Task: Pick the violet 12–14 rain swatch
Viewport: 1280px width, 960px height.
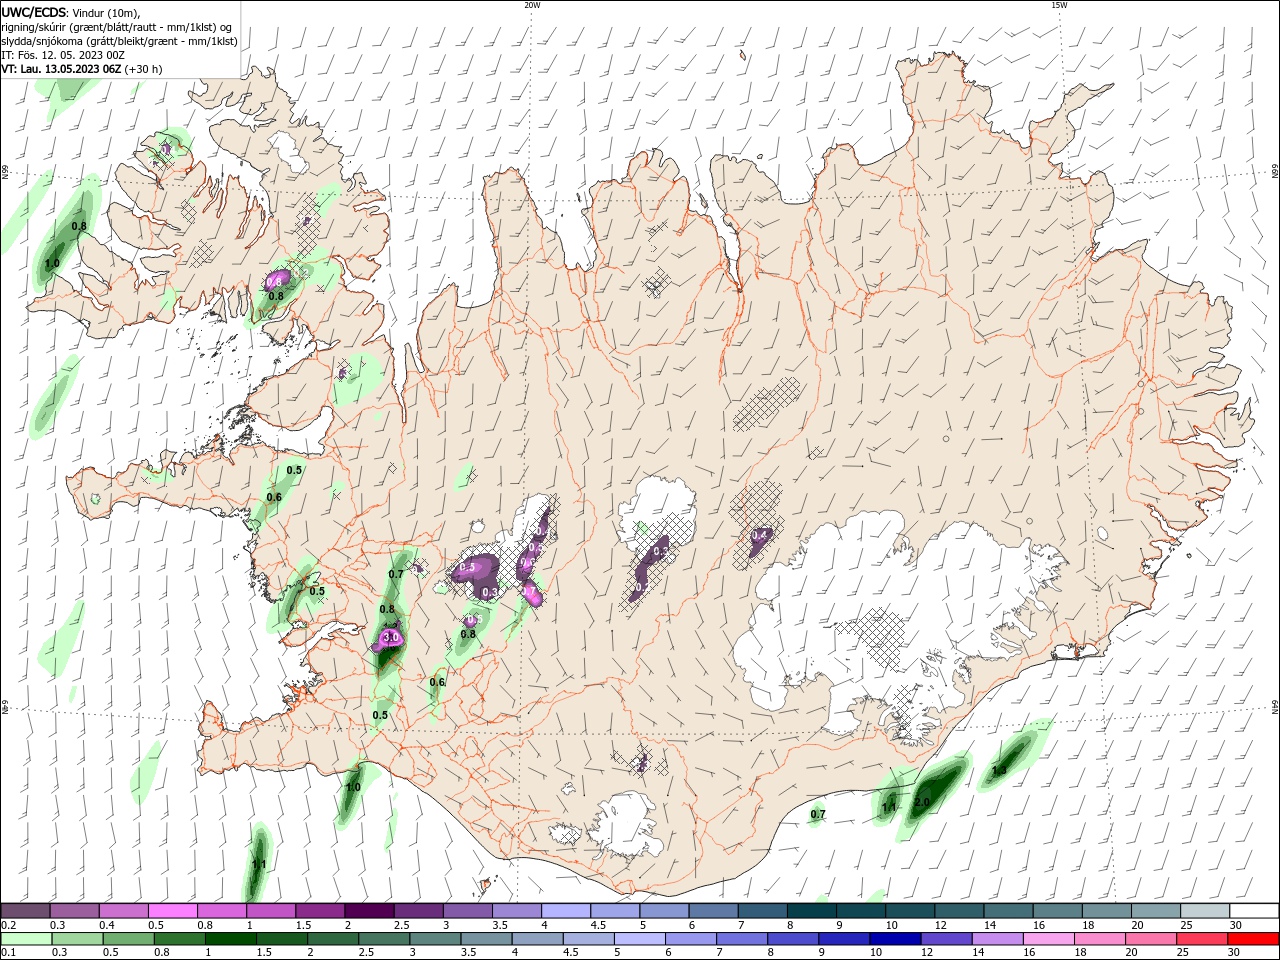Action: [x=944, y=939]
